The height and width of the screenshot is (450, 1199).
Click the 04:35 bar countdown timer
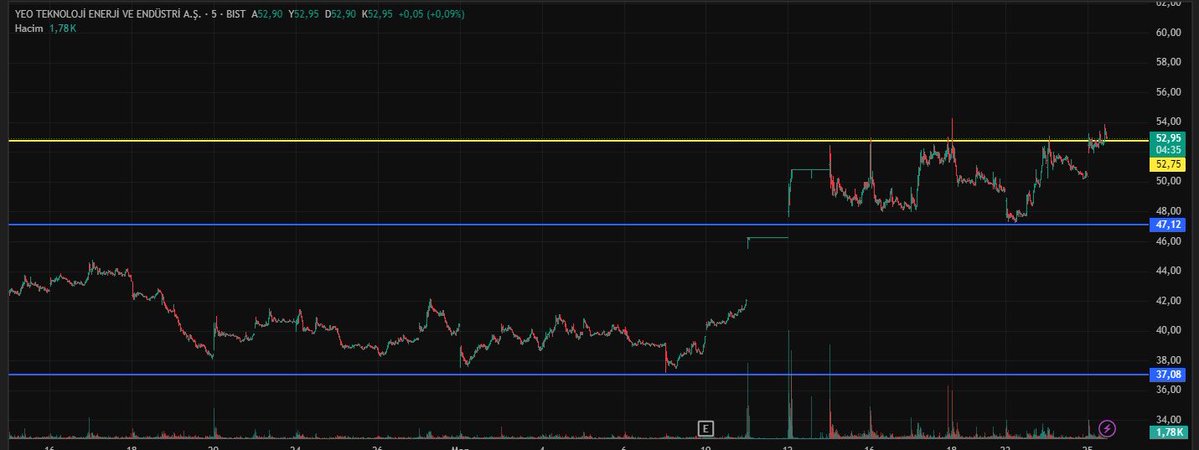pyautogui.click(x=1167, y=149)
